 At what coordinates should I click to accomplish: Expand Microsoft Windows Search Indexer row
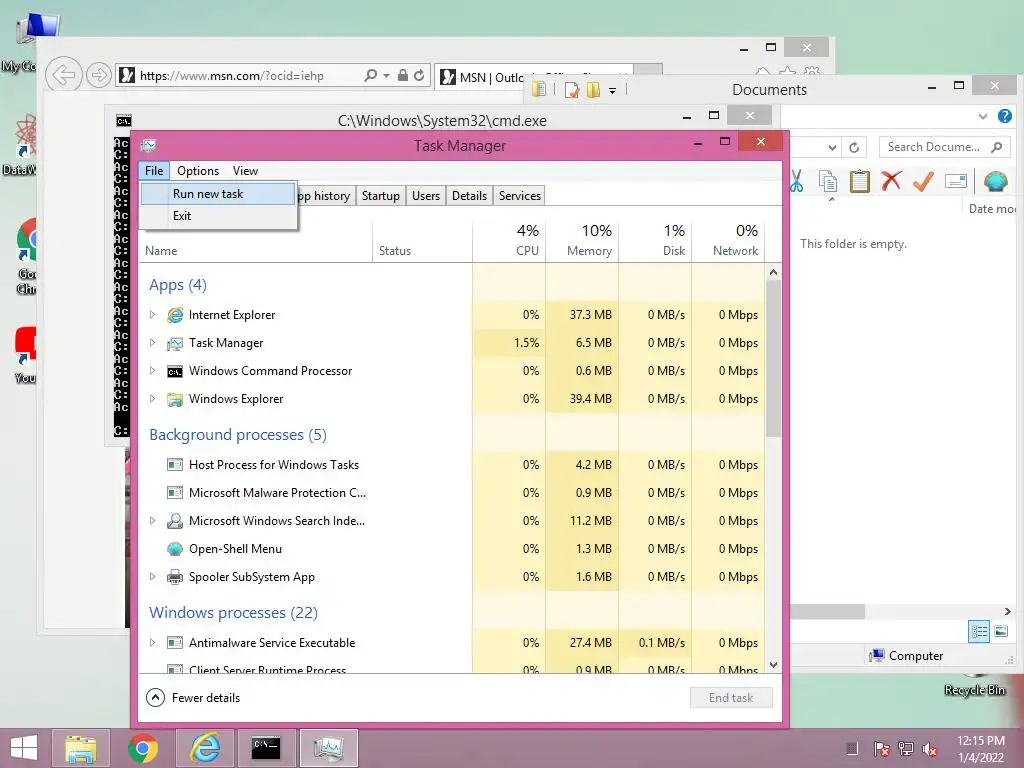click(x=152, y=521)
